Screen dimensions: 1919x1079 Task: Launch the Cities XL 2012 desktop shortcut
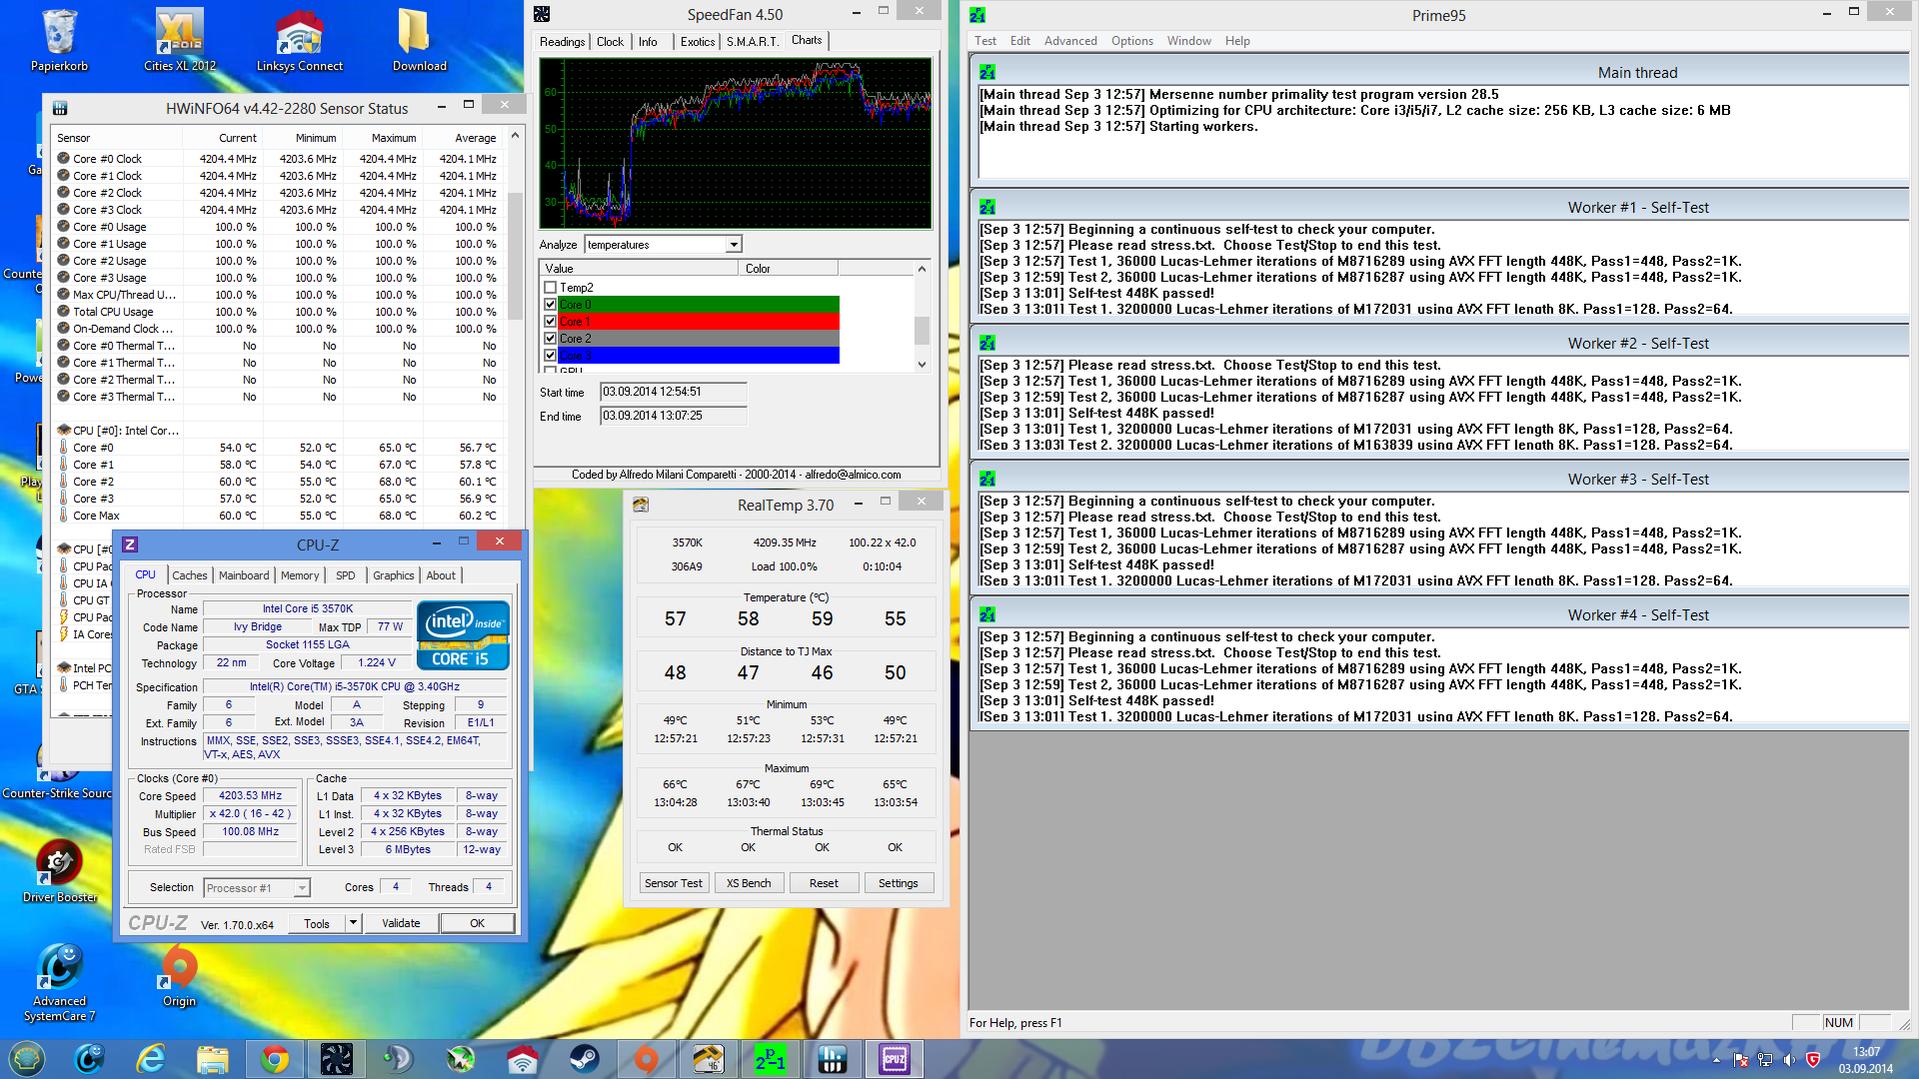[x=180, y=40]
